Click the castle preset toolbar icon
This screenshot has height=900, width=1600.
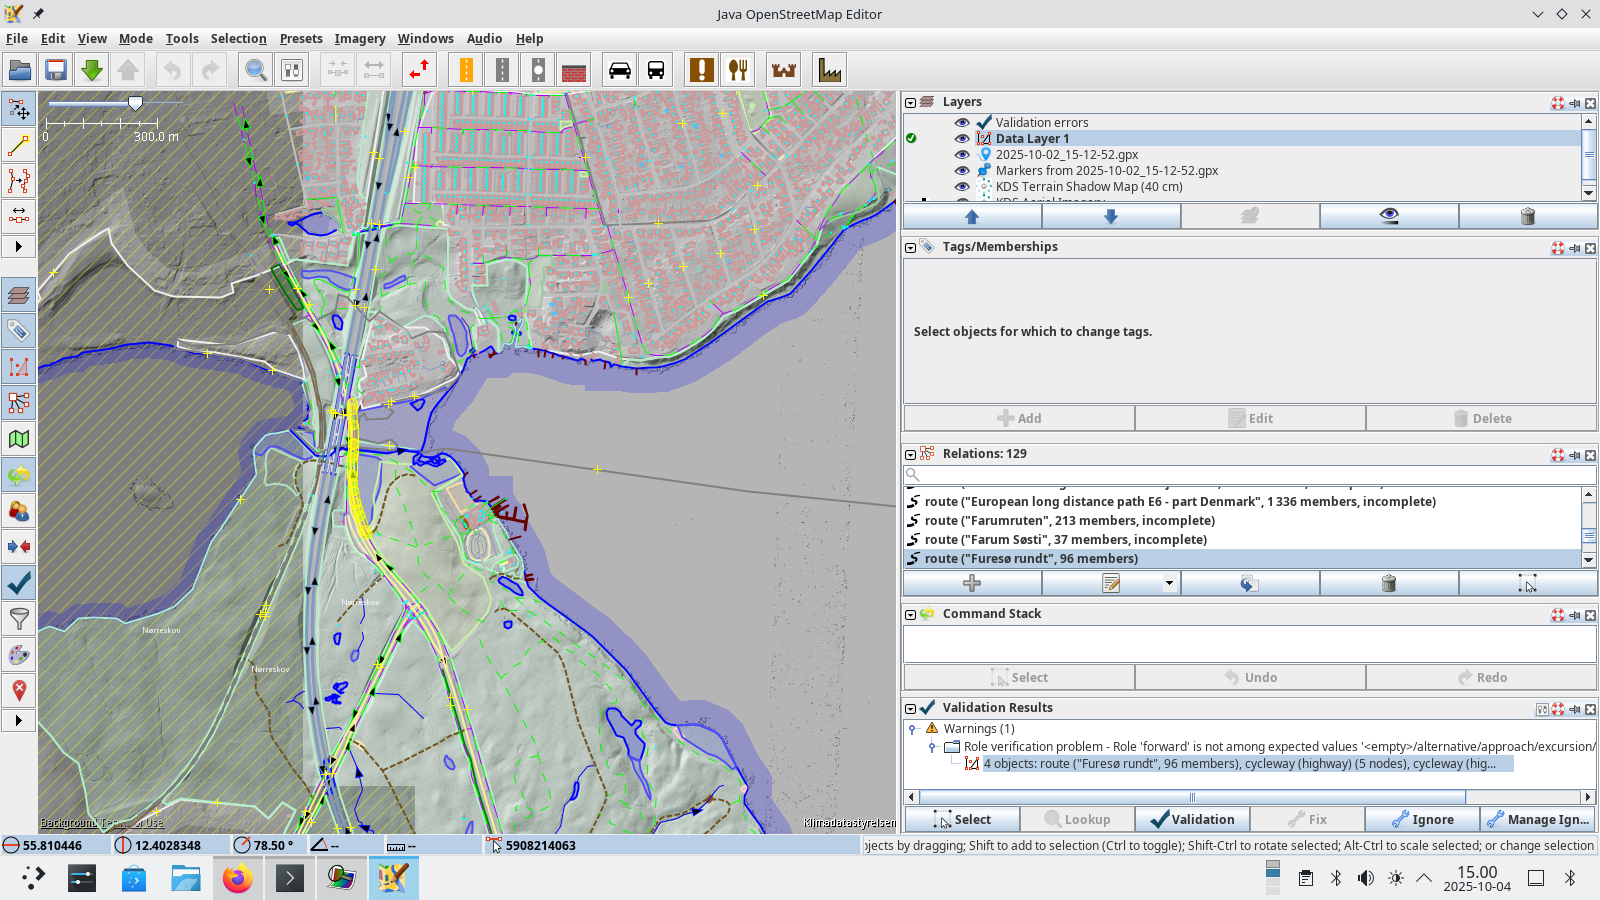point(784,70)
